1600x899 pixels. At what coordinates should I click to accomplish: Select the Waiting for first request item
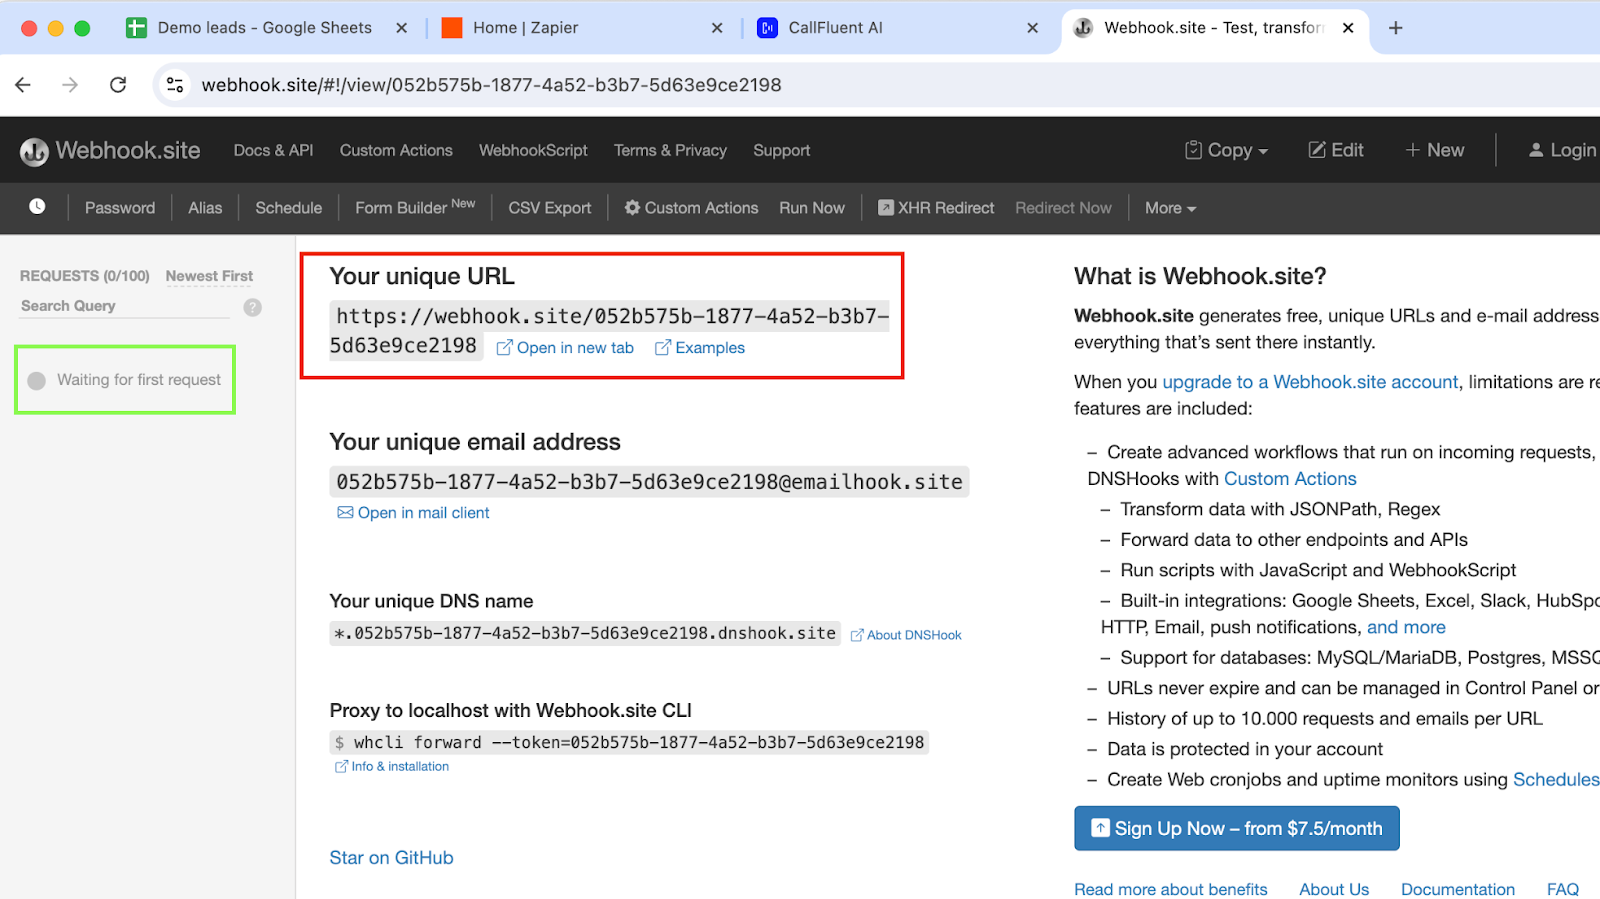point(125,380)
